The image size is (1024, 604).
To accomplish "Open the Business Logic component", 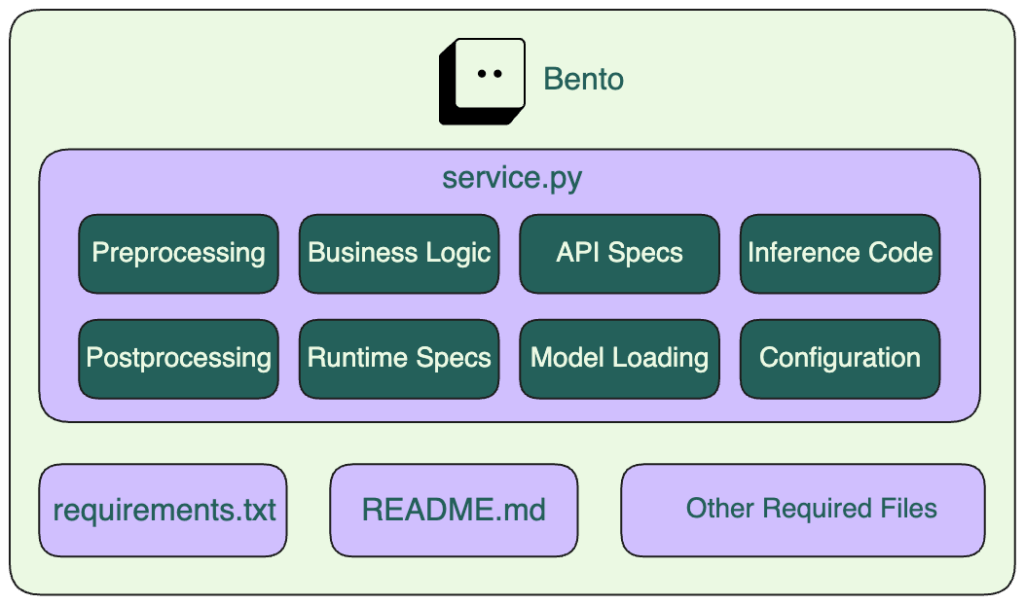I will click(x=399, y=253).
